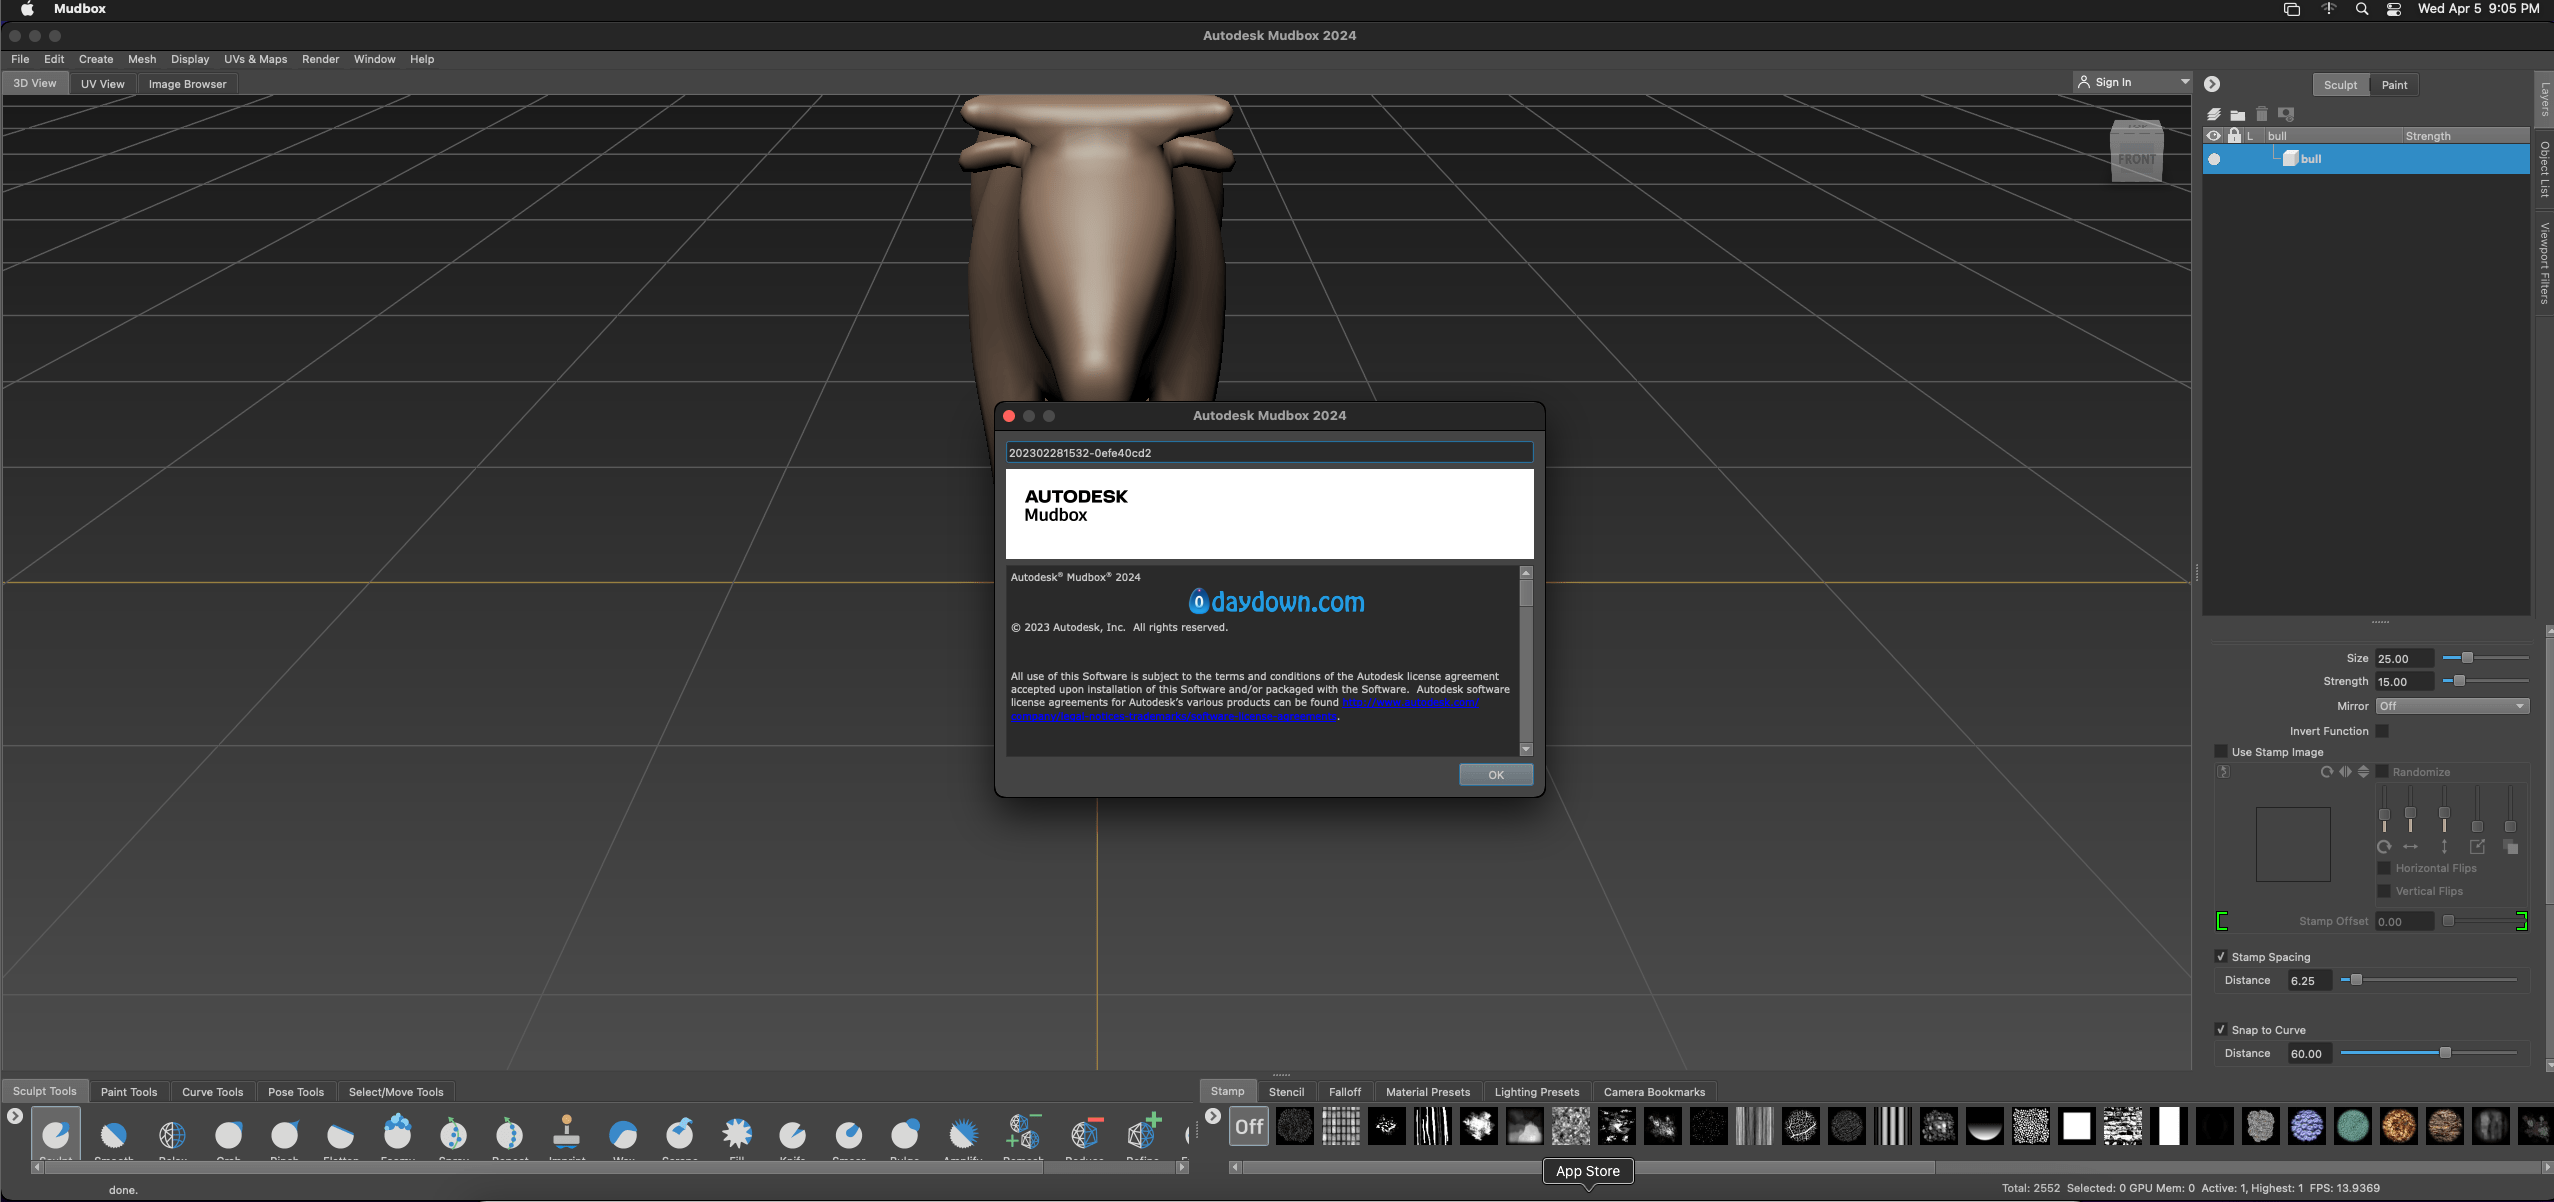
Task: Toggle visibility dot for bull layer
Action: (x=2214, y=159)
